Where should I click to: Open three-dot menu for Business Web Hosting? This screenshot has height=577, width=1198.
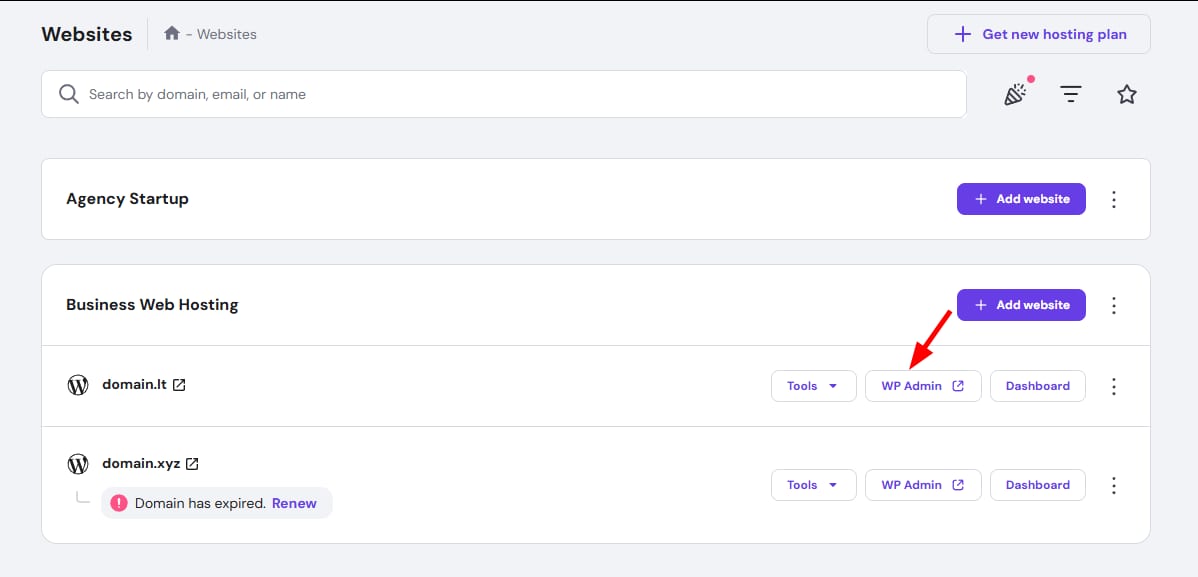click(x=1114, y=305)
